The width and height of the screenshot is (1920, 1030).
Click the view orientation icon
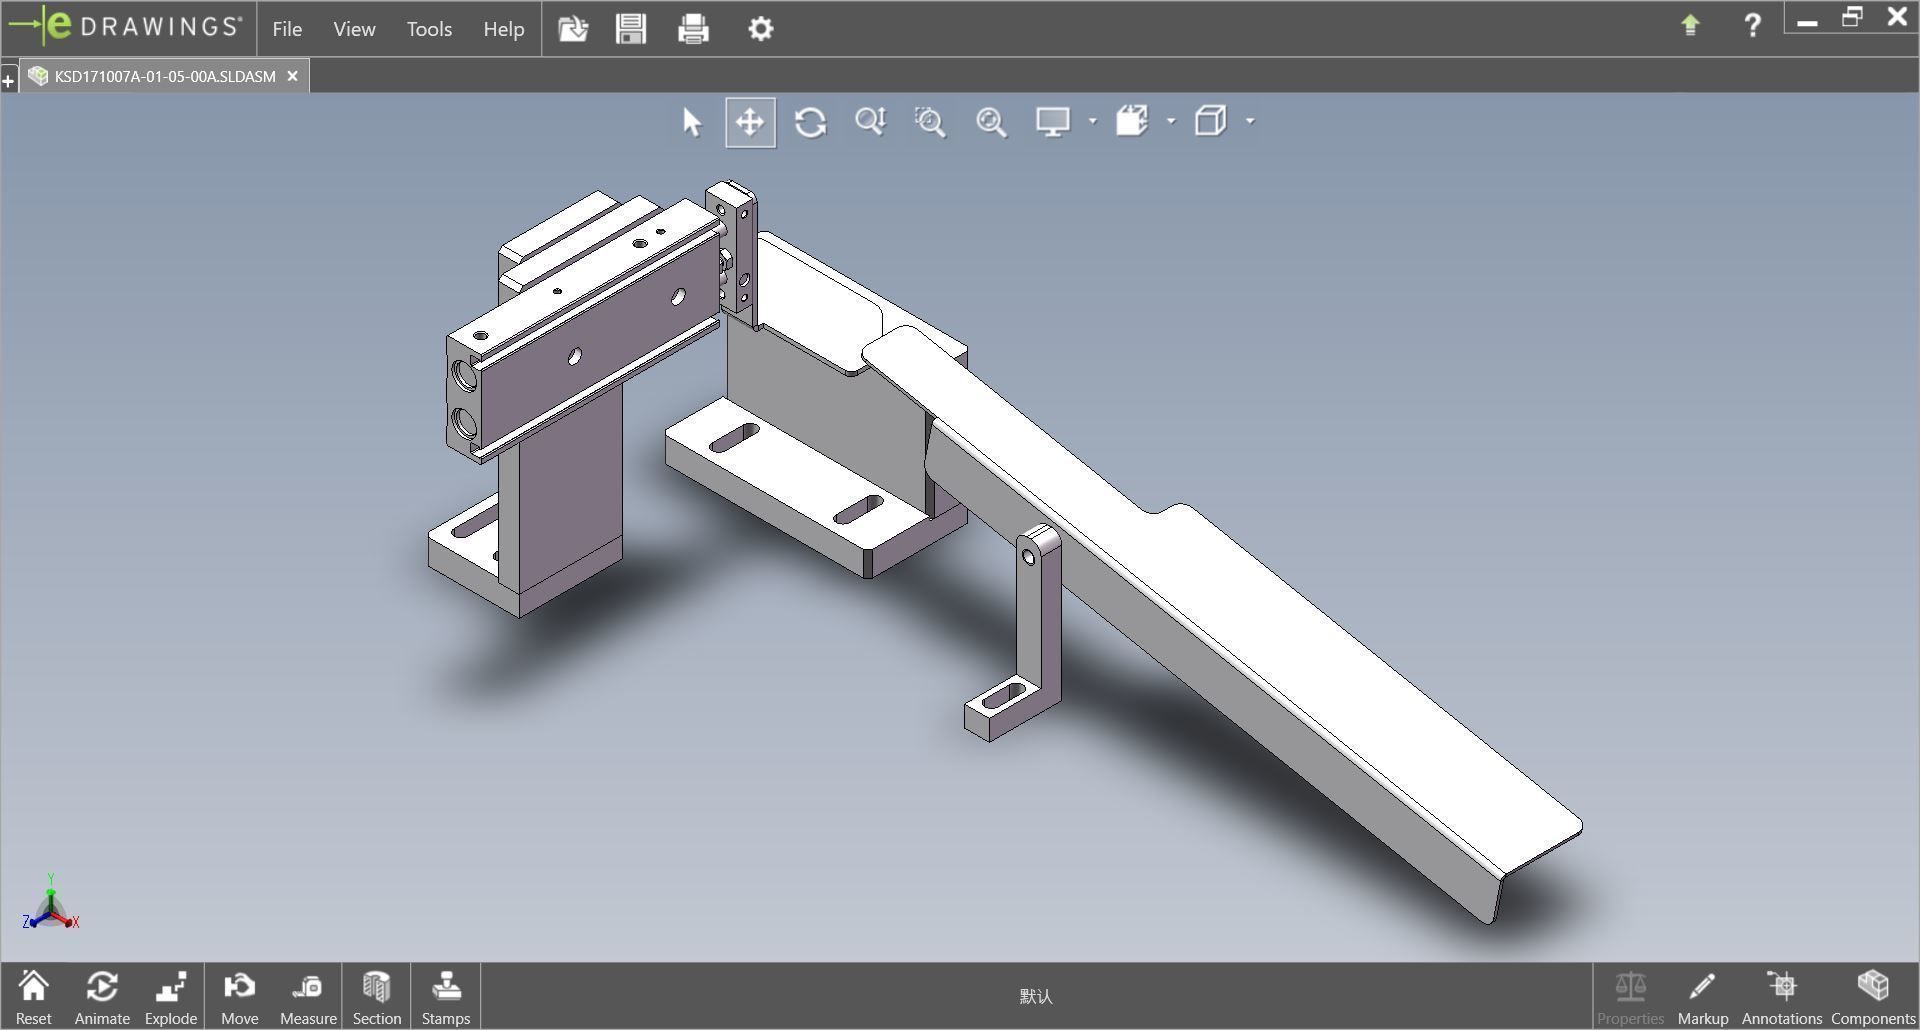click(1132, 122)
